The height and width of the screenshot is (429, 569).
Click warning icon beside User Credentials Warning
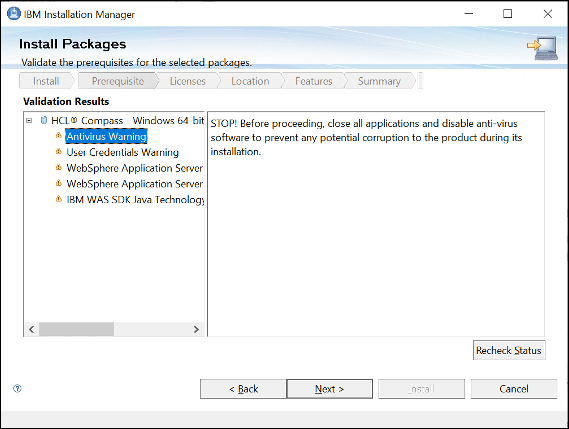coord(58,152)
